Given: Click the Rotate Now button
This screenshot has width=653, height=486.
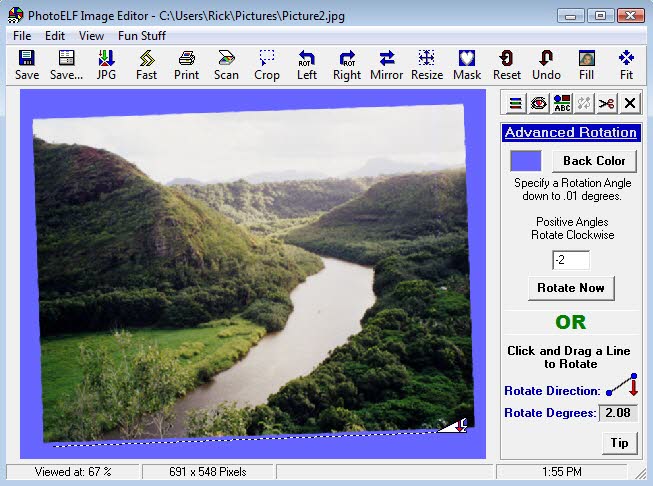Looking at the screenshot, I should coord(571,288).
